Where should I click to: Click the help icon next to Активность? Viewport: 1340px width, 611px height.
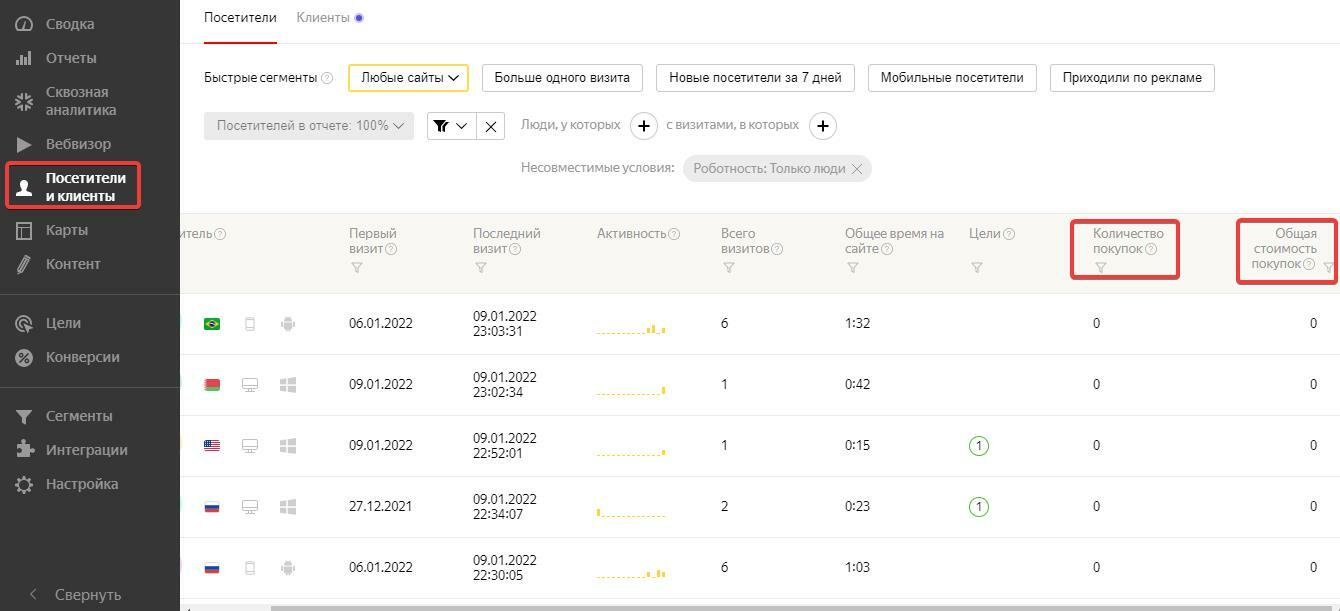click(674, 234)
